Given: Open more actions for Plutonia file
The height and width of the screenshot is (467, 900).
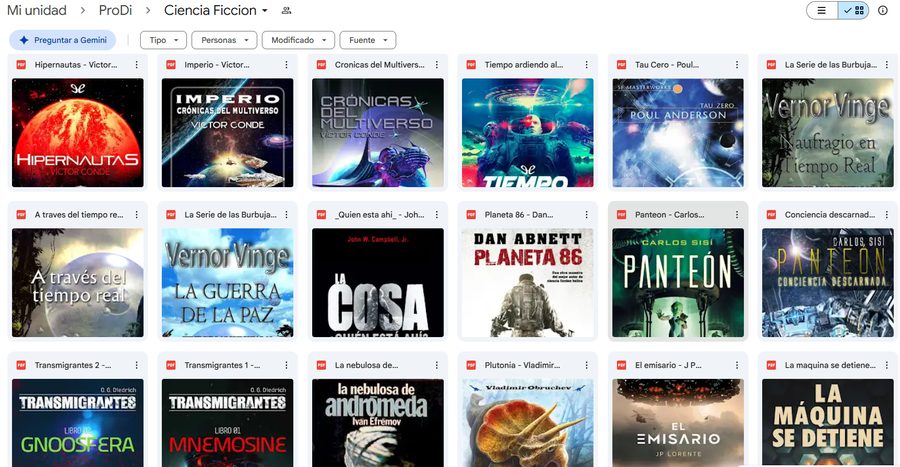Looking at the screenshot, I should click(587, 365).
